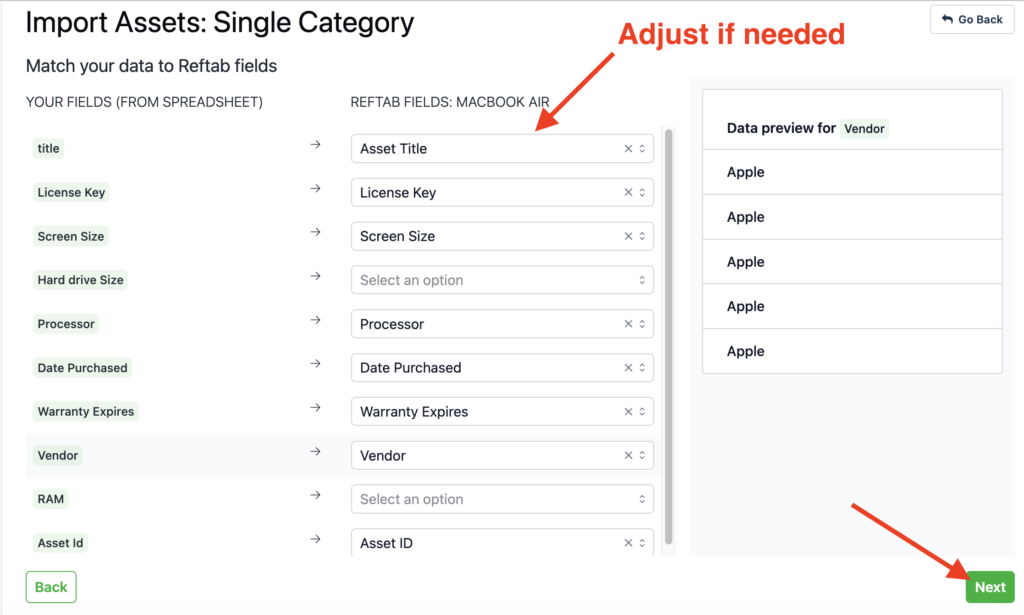Viewport: 1024px width, 615px height.
Task: Open the Vendor field options arrows
Action: [643, 455]
